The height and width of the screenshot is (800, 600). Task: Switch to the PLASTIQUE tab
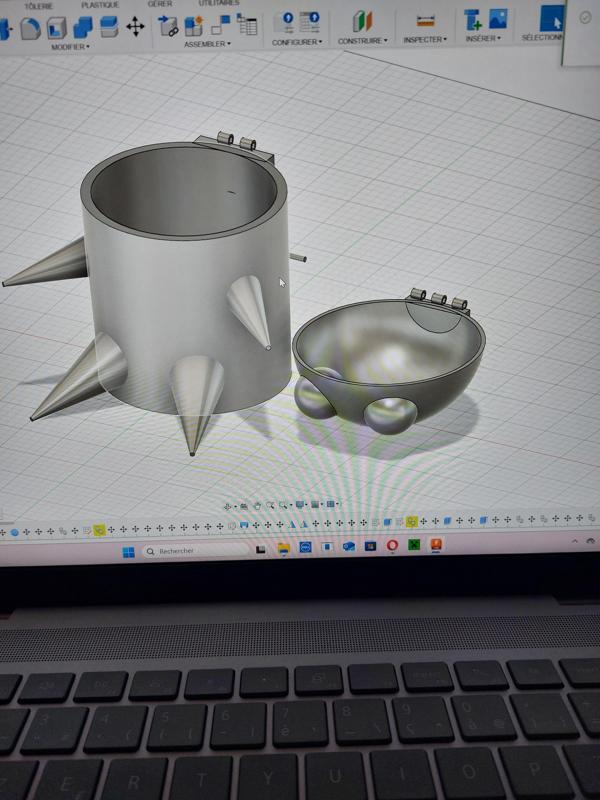(100, 5)
